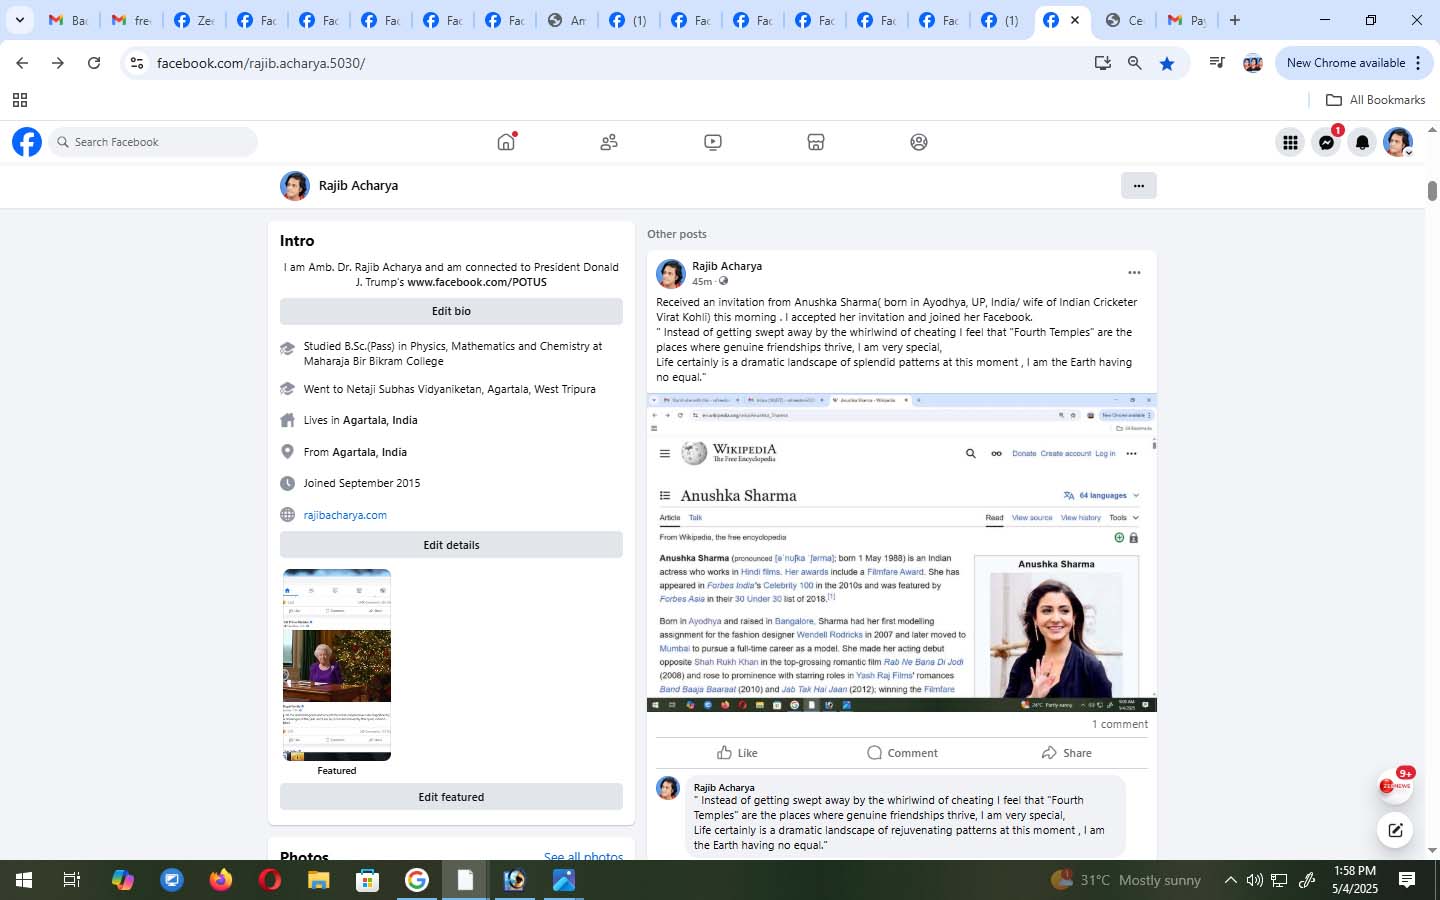Reload the Facebook page
1440x900 pixels.
click(x=94, y=63)
